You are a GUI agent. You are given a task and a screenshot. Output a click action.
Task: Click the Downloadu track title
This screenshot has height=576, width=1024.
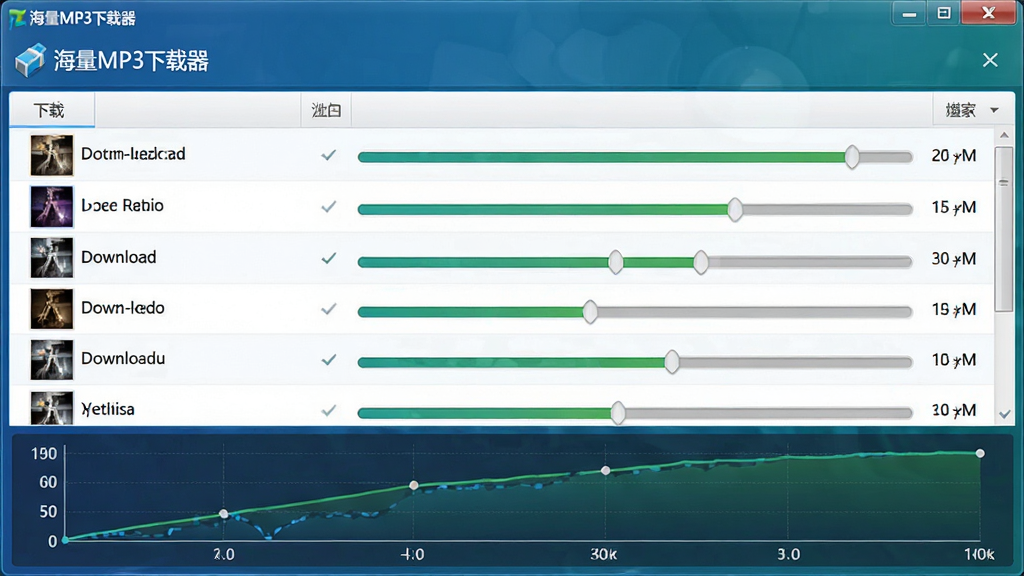point(123,359)
